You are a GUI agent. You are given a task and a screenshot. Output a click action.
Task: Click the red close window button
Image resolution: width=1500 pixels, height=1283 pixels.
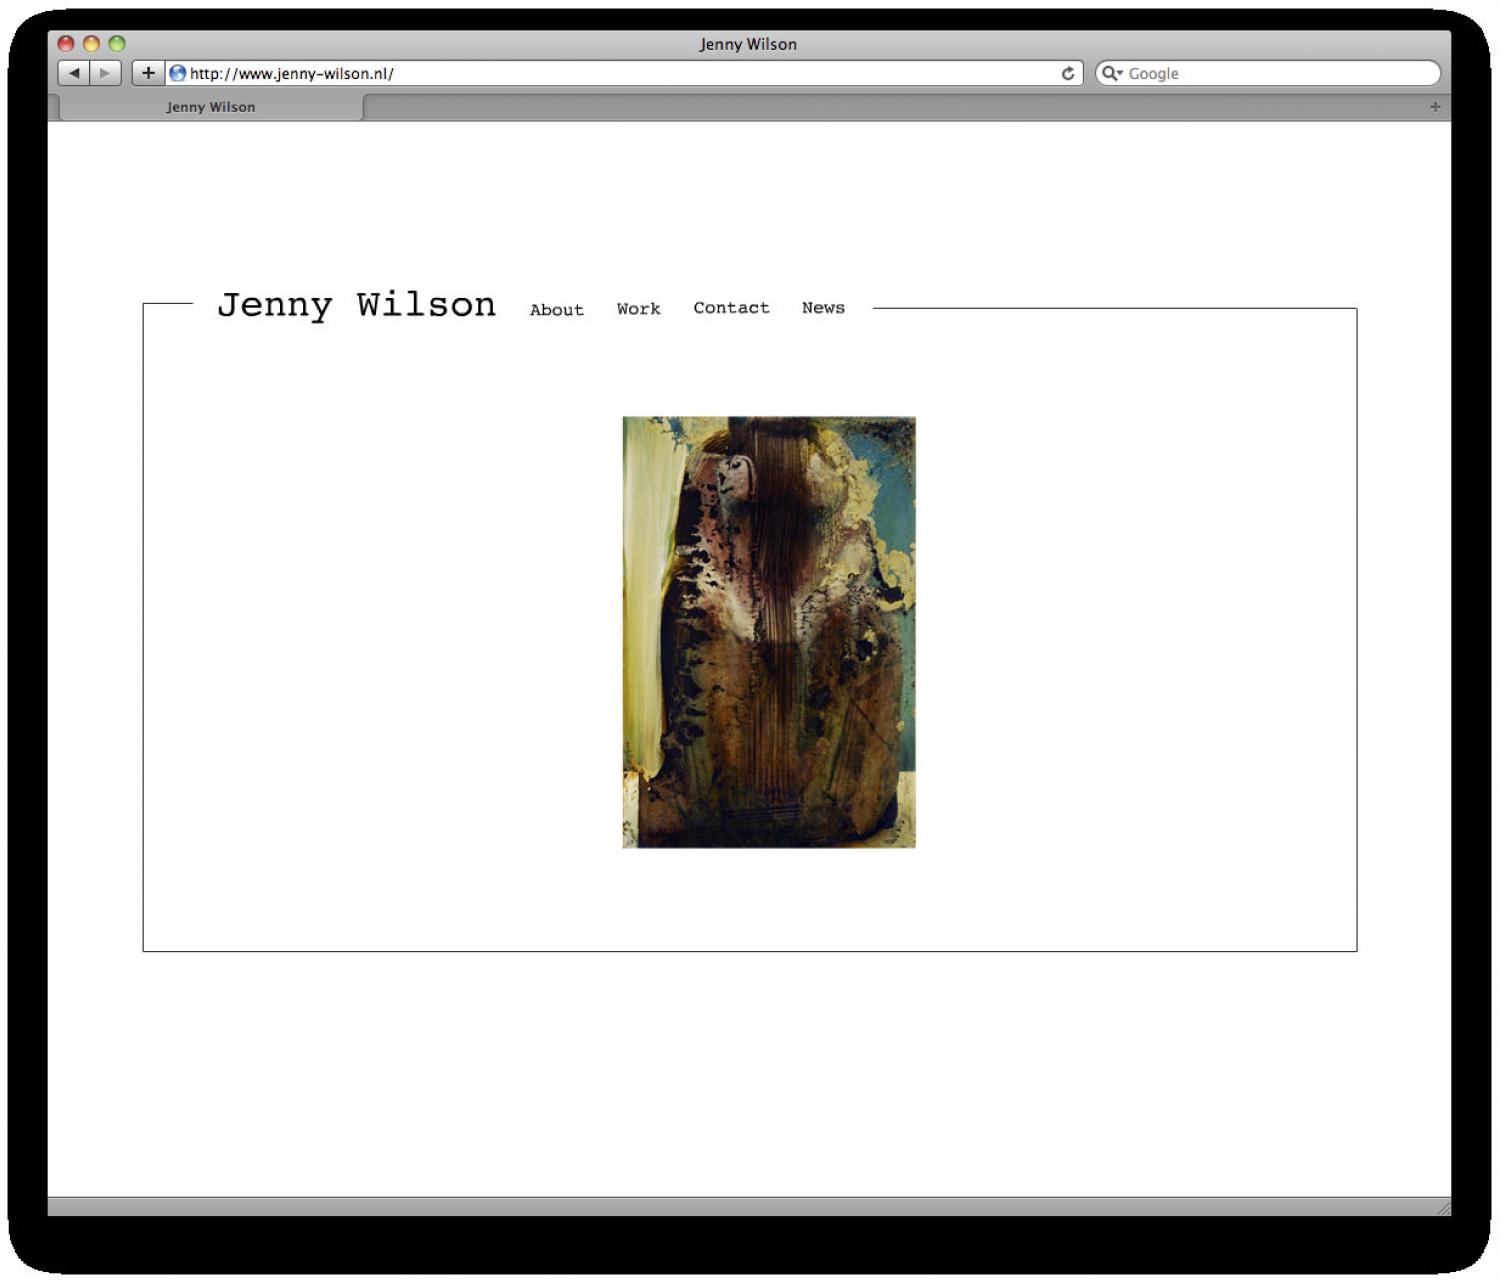tap(66, 44)
